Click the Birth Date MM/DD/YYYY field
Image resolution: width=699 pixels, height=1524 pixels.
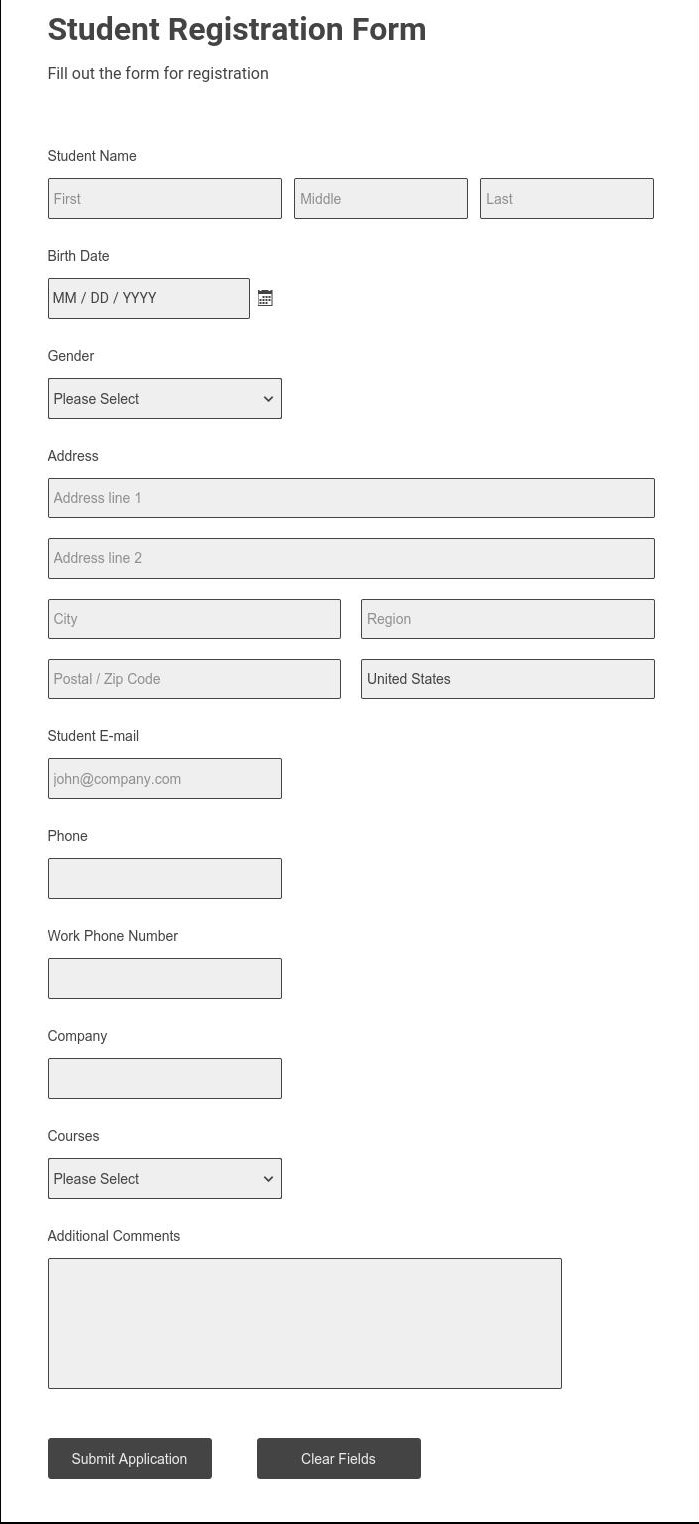148,297
